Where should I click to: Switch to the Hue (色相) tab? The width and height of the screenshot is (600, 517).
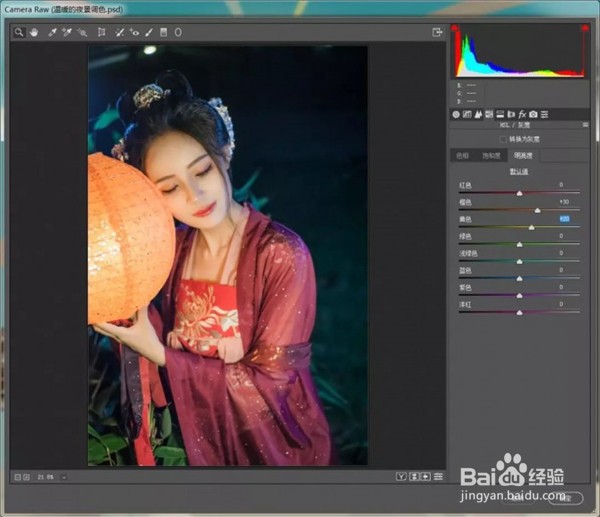coord(462,156)
